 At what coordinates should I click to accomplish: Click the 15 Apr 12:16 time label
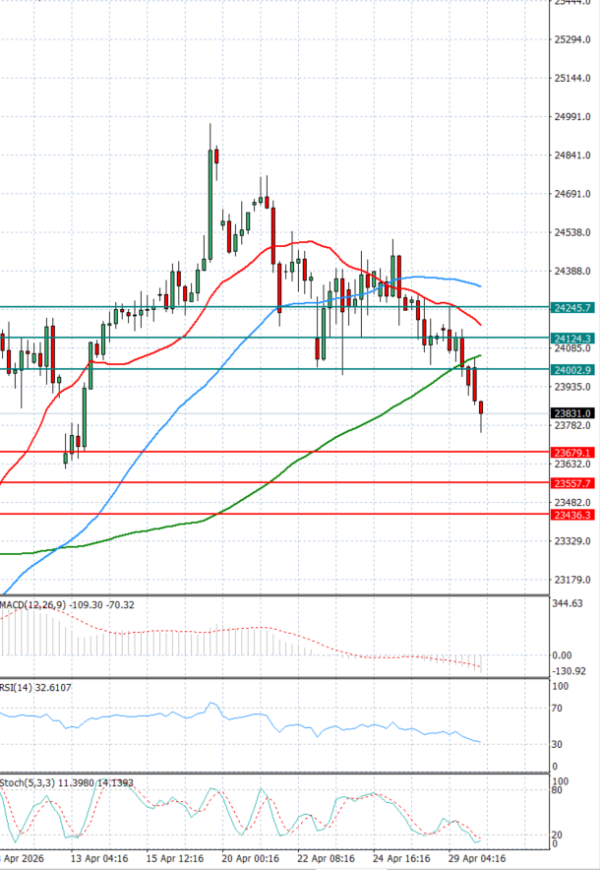coord(175,858)
